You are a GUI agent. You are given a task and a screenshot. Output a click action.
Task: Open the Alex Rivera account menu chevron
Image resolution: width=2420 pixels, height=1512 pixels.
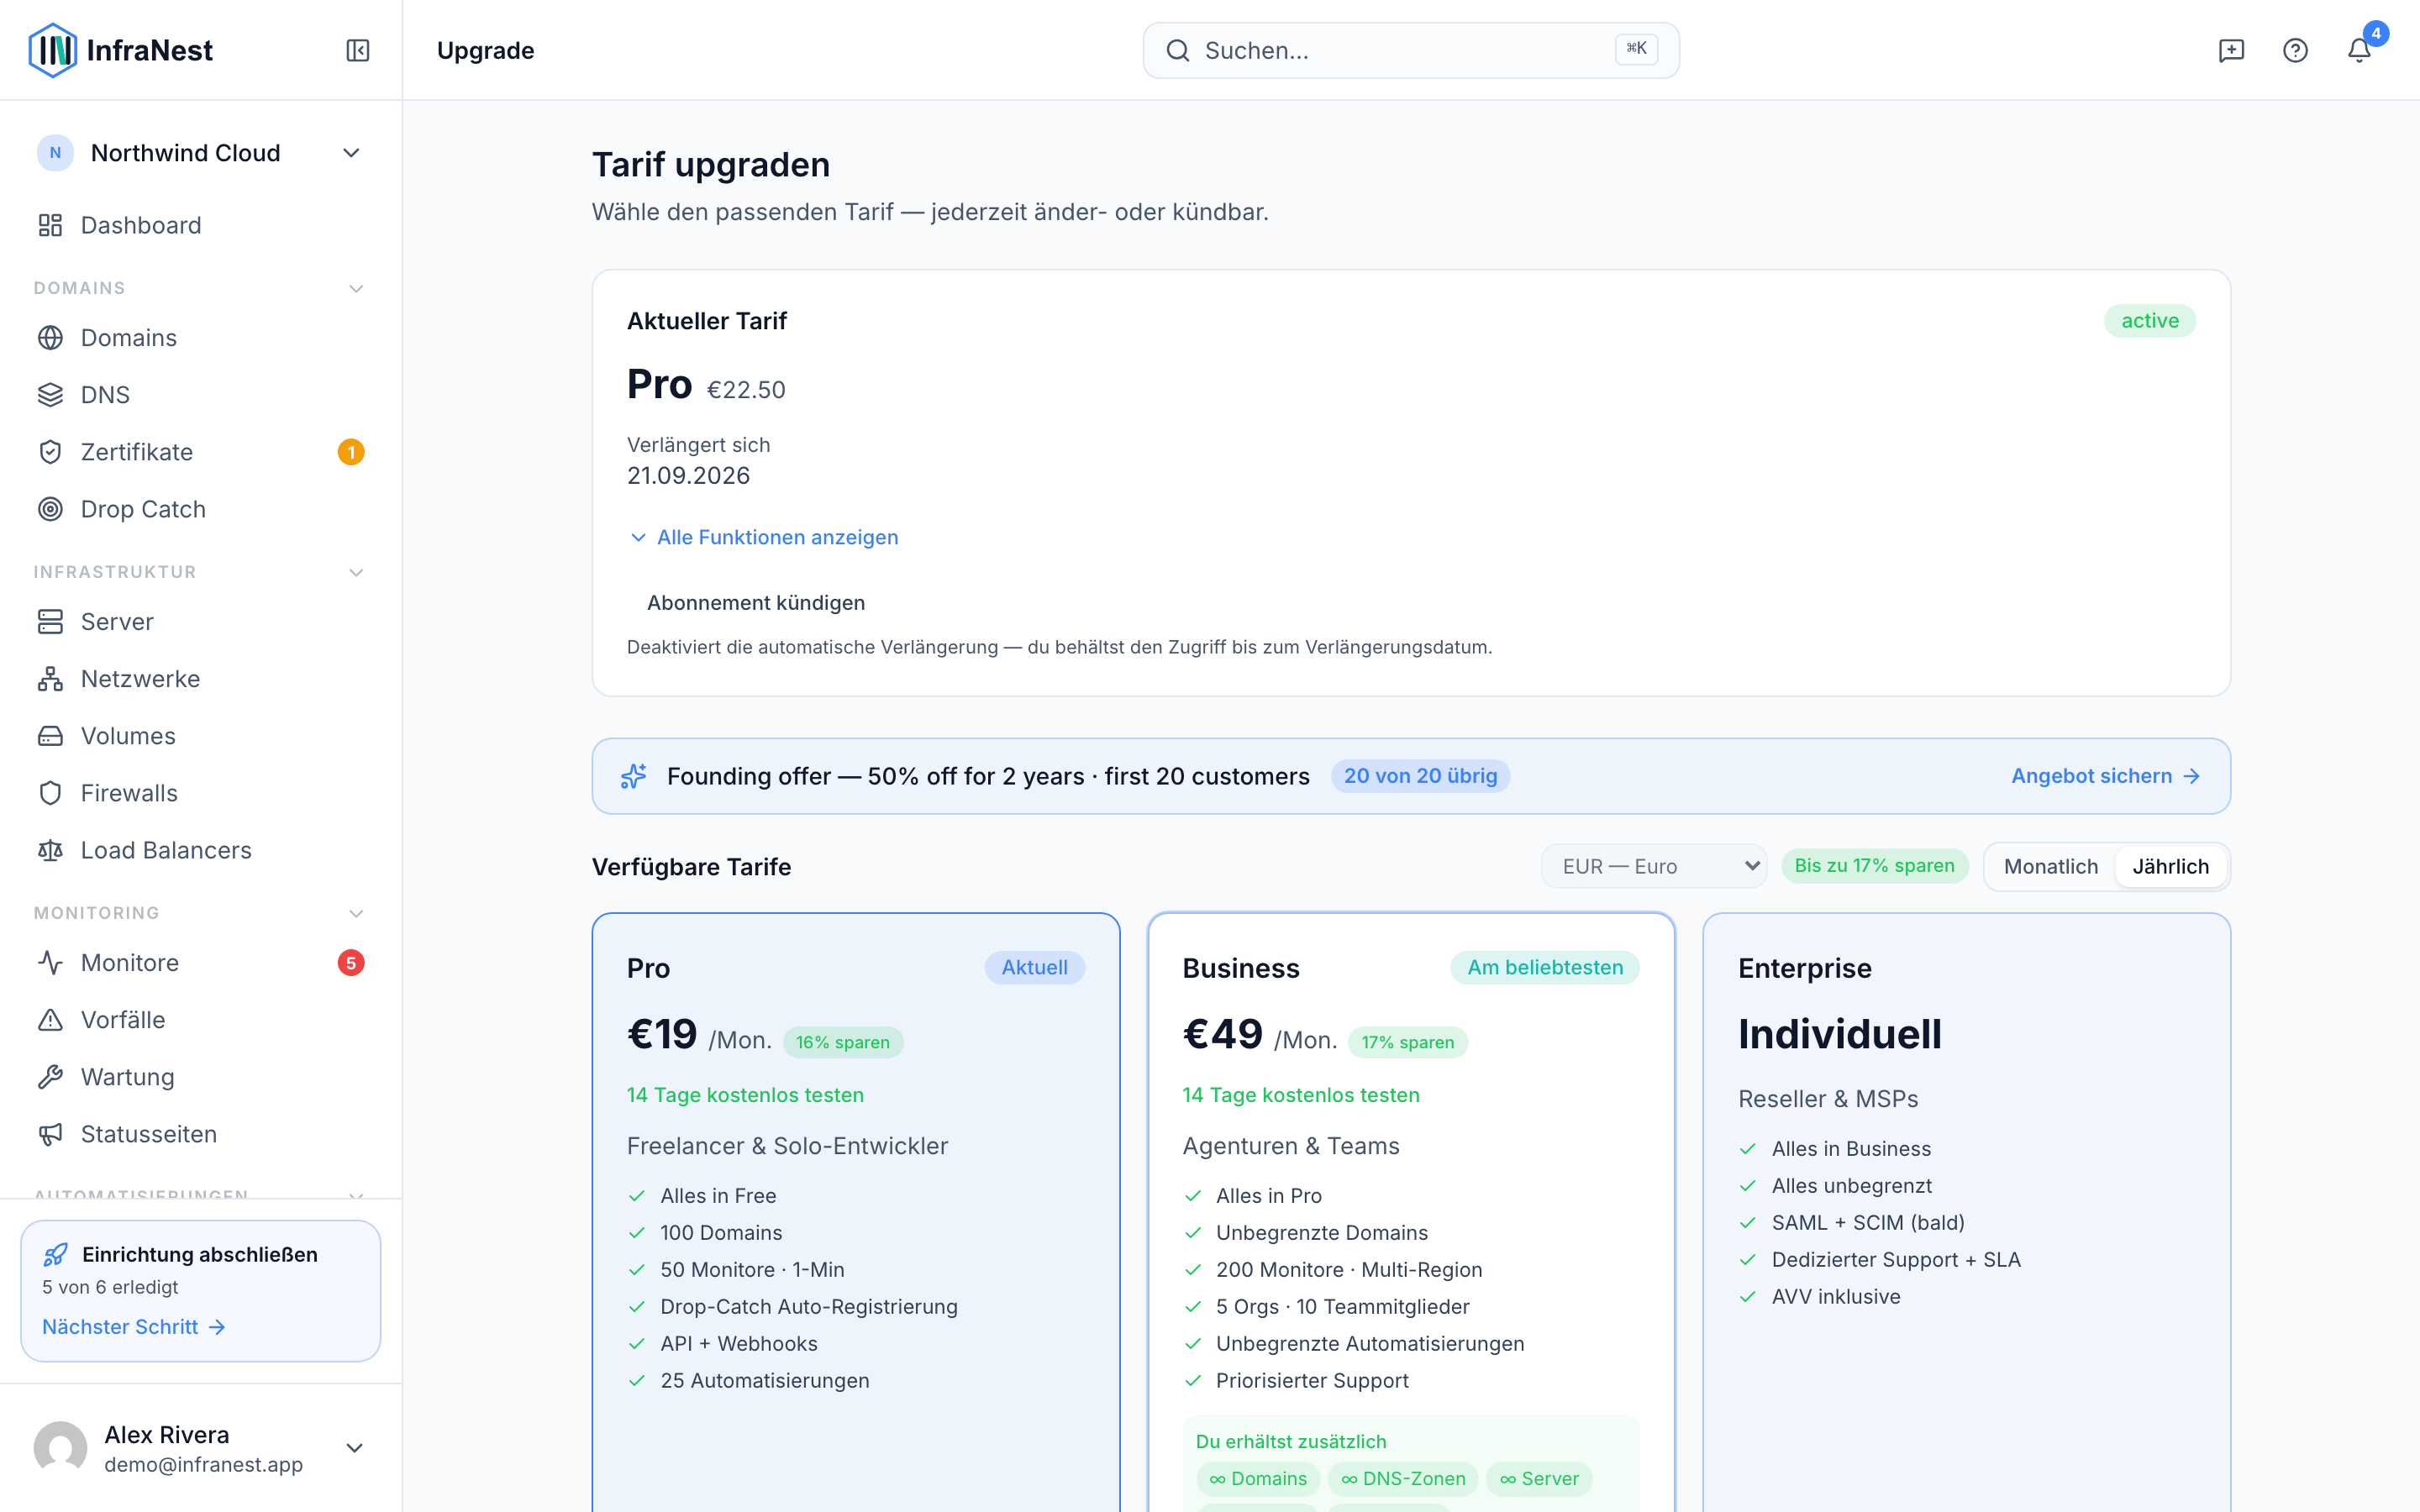click(354, 1448)
